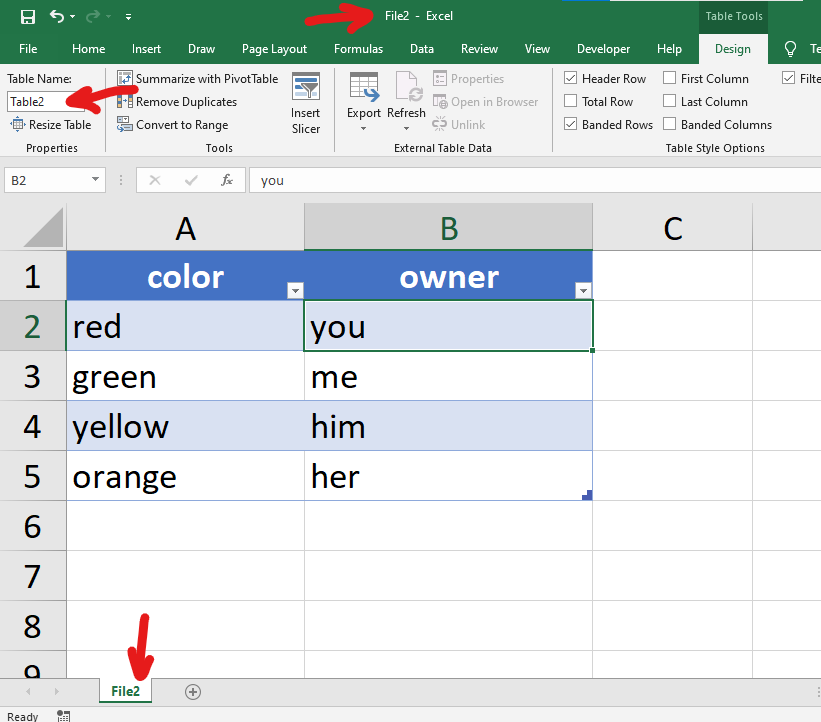Click the Save icon in quick access toolbar
The width and height of the screenshot is (821, 722).
28,17
